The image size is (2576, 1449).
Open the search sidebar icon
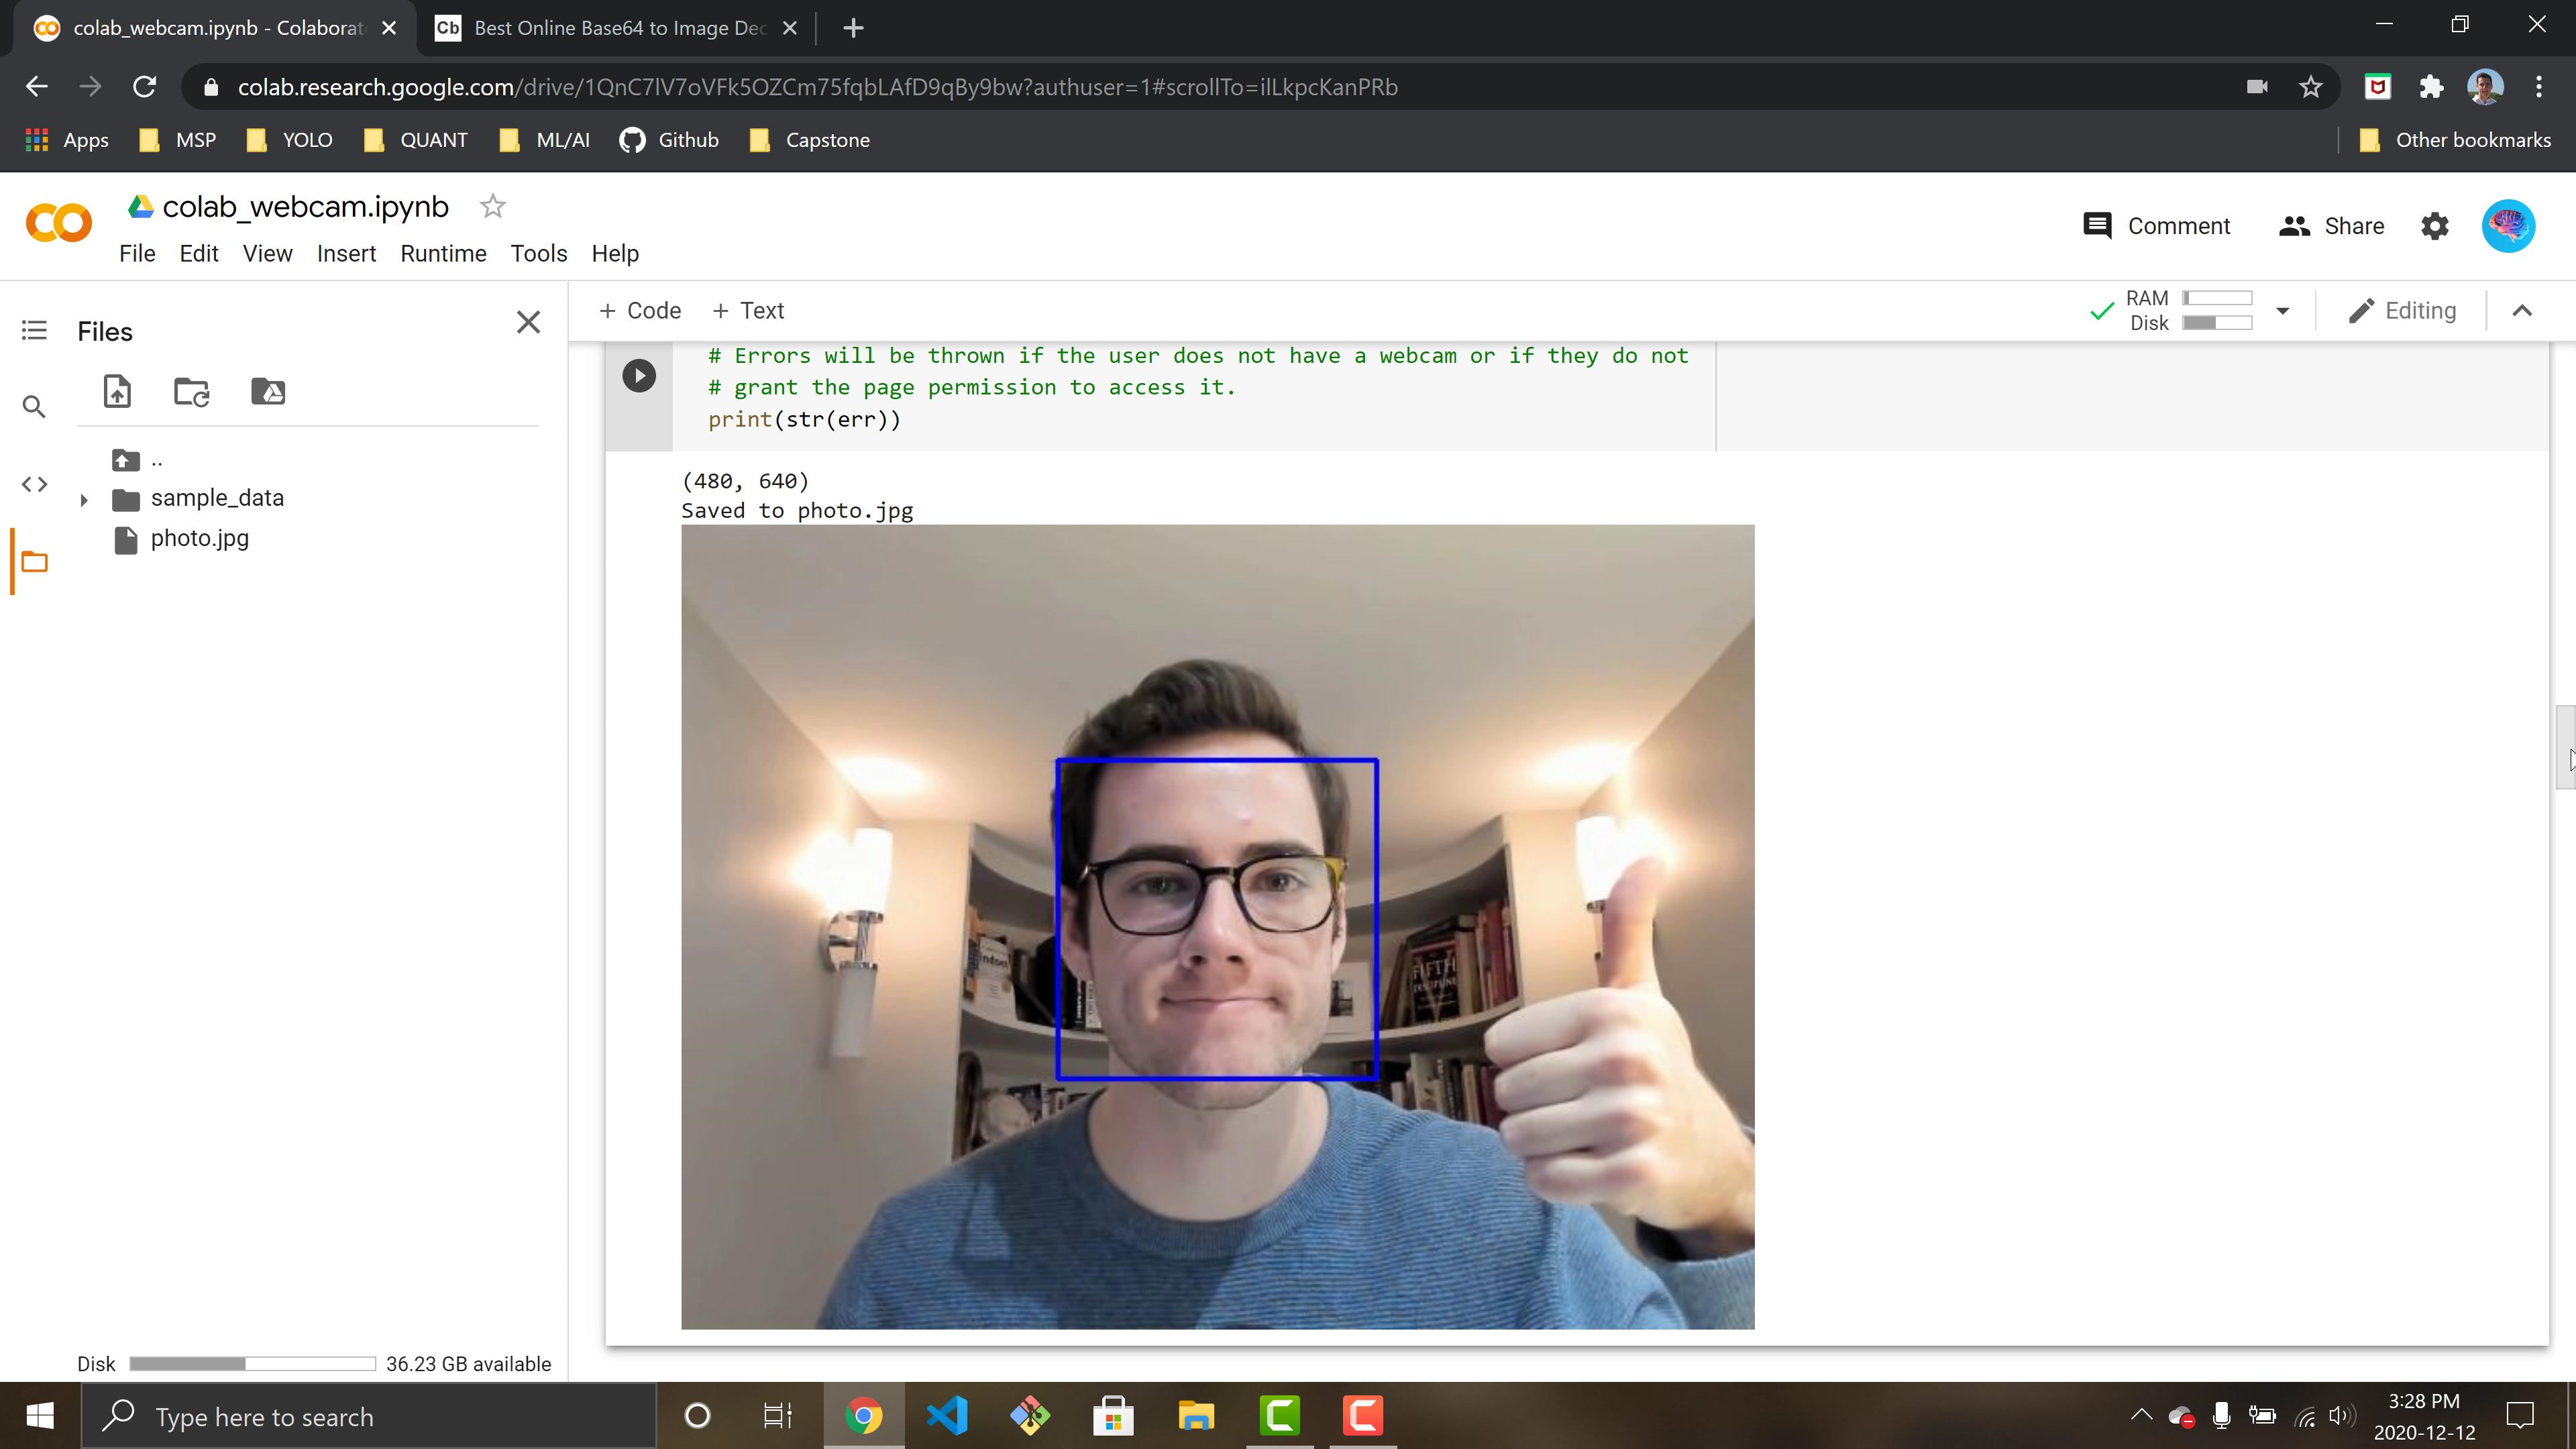tap(34, 407)
